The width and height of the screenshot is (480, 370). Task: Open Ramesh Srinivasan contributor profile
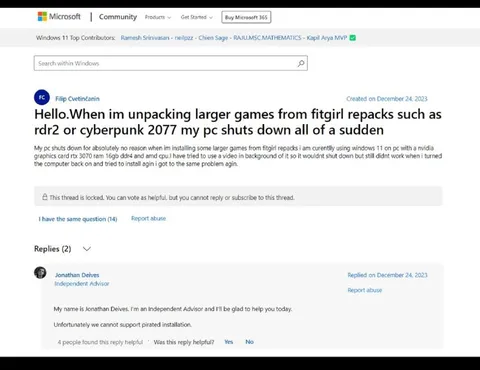pyautogui.click(x=145, y=38)
